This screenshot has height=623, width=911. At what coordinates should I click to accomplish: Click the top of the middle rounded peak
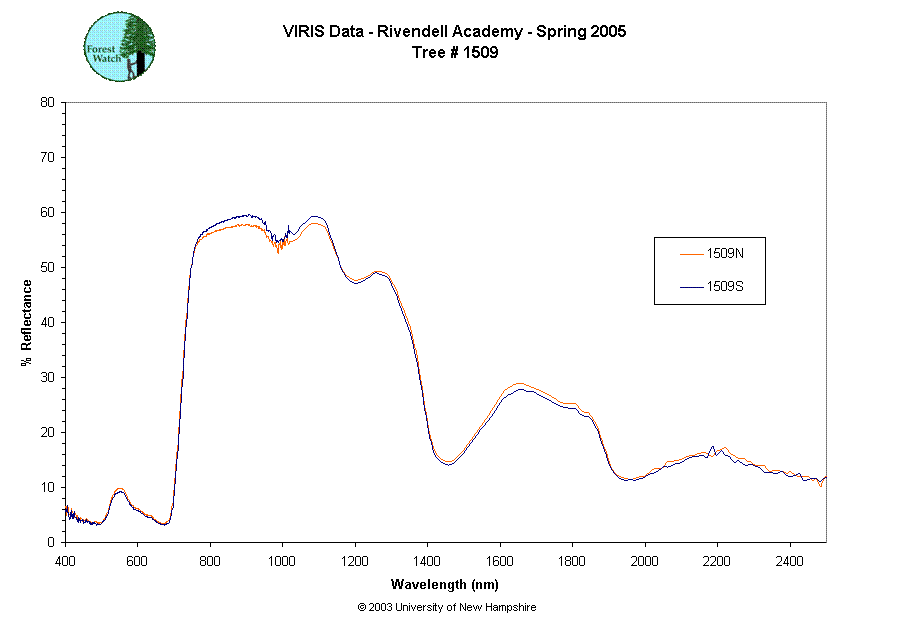(518, 383)
